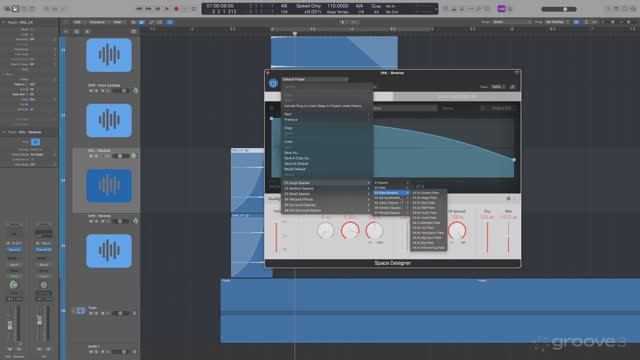Collapse the Region: DHL_14 inspector section
This screenshot has height=360, width=640.
click(x=4, y=22)
